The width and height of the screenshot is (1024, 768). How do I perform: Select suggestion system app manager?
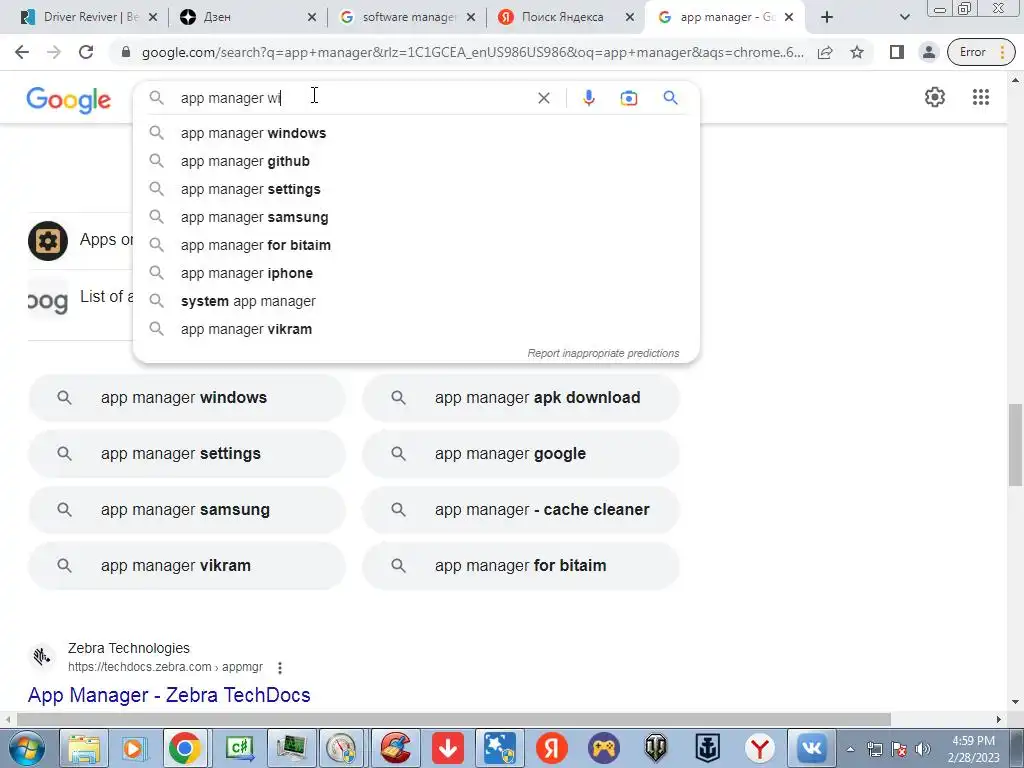click(x=416, y=302)
